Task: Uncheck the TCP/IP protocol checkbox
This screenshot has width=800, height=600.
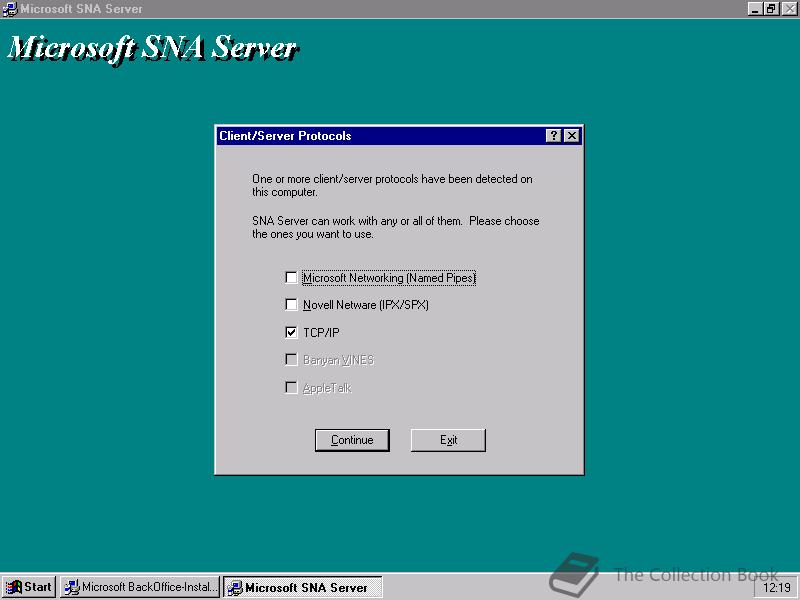Action: click(291, 333)
